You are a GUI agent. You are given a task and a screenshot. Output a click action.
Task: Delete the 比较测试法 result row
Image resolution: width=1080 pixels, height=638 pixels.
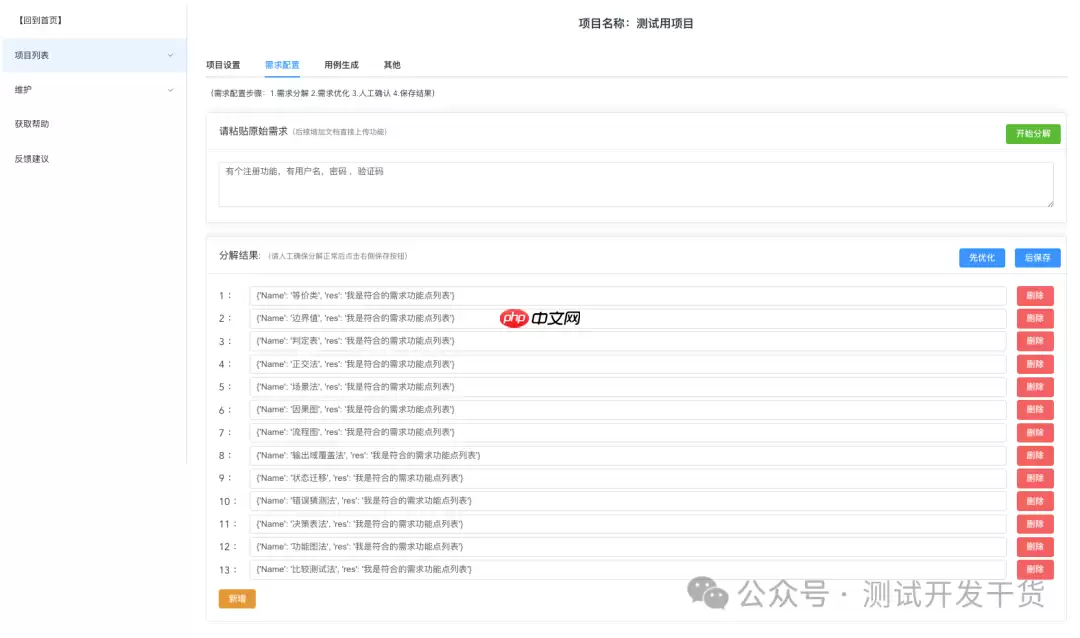pos(1034,569)
